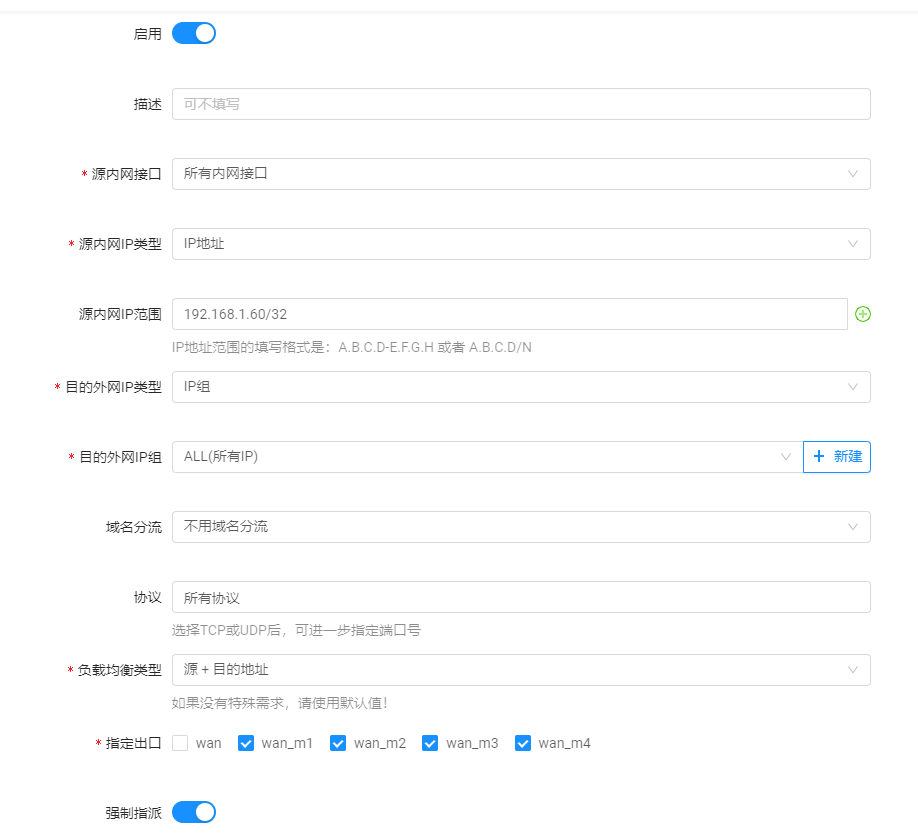Uncheck the wan_m2 checkbox
This screenshot has width=918, height=837.
click(x=338, y=743)
